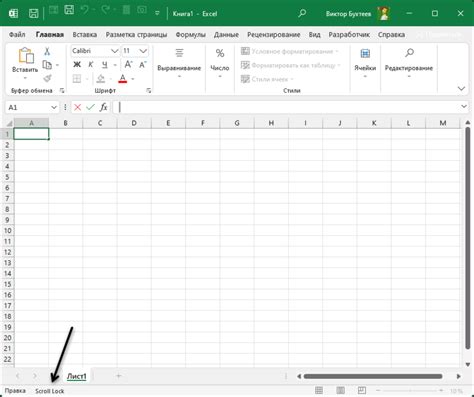This screenshot has width=474, height=397.
Task: Expand the formula bar chevron
Action: click(x=464, y=107)
